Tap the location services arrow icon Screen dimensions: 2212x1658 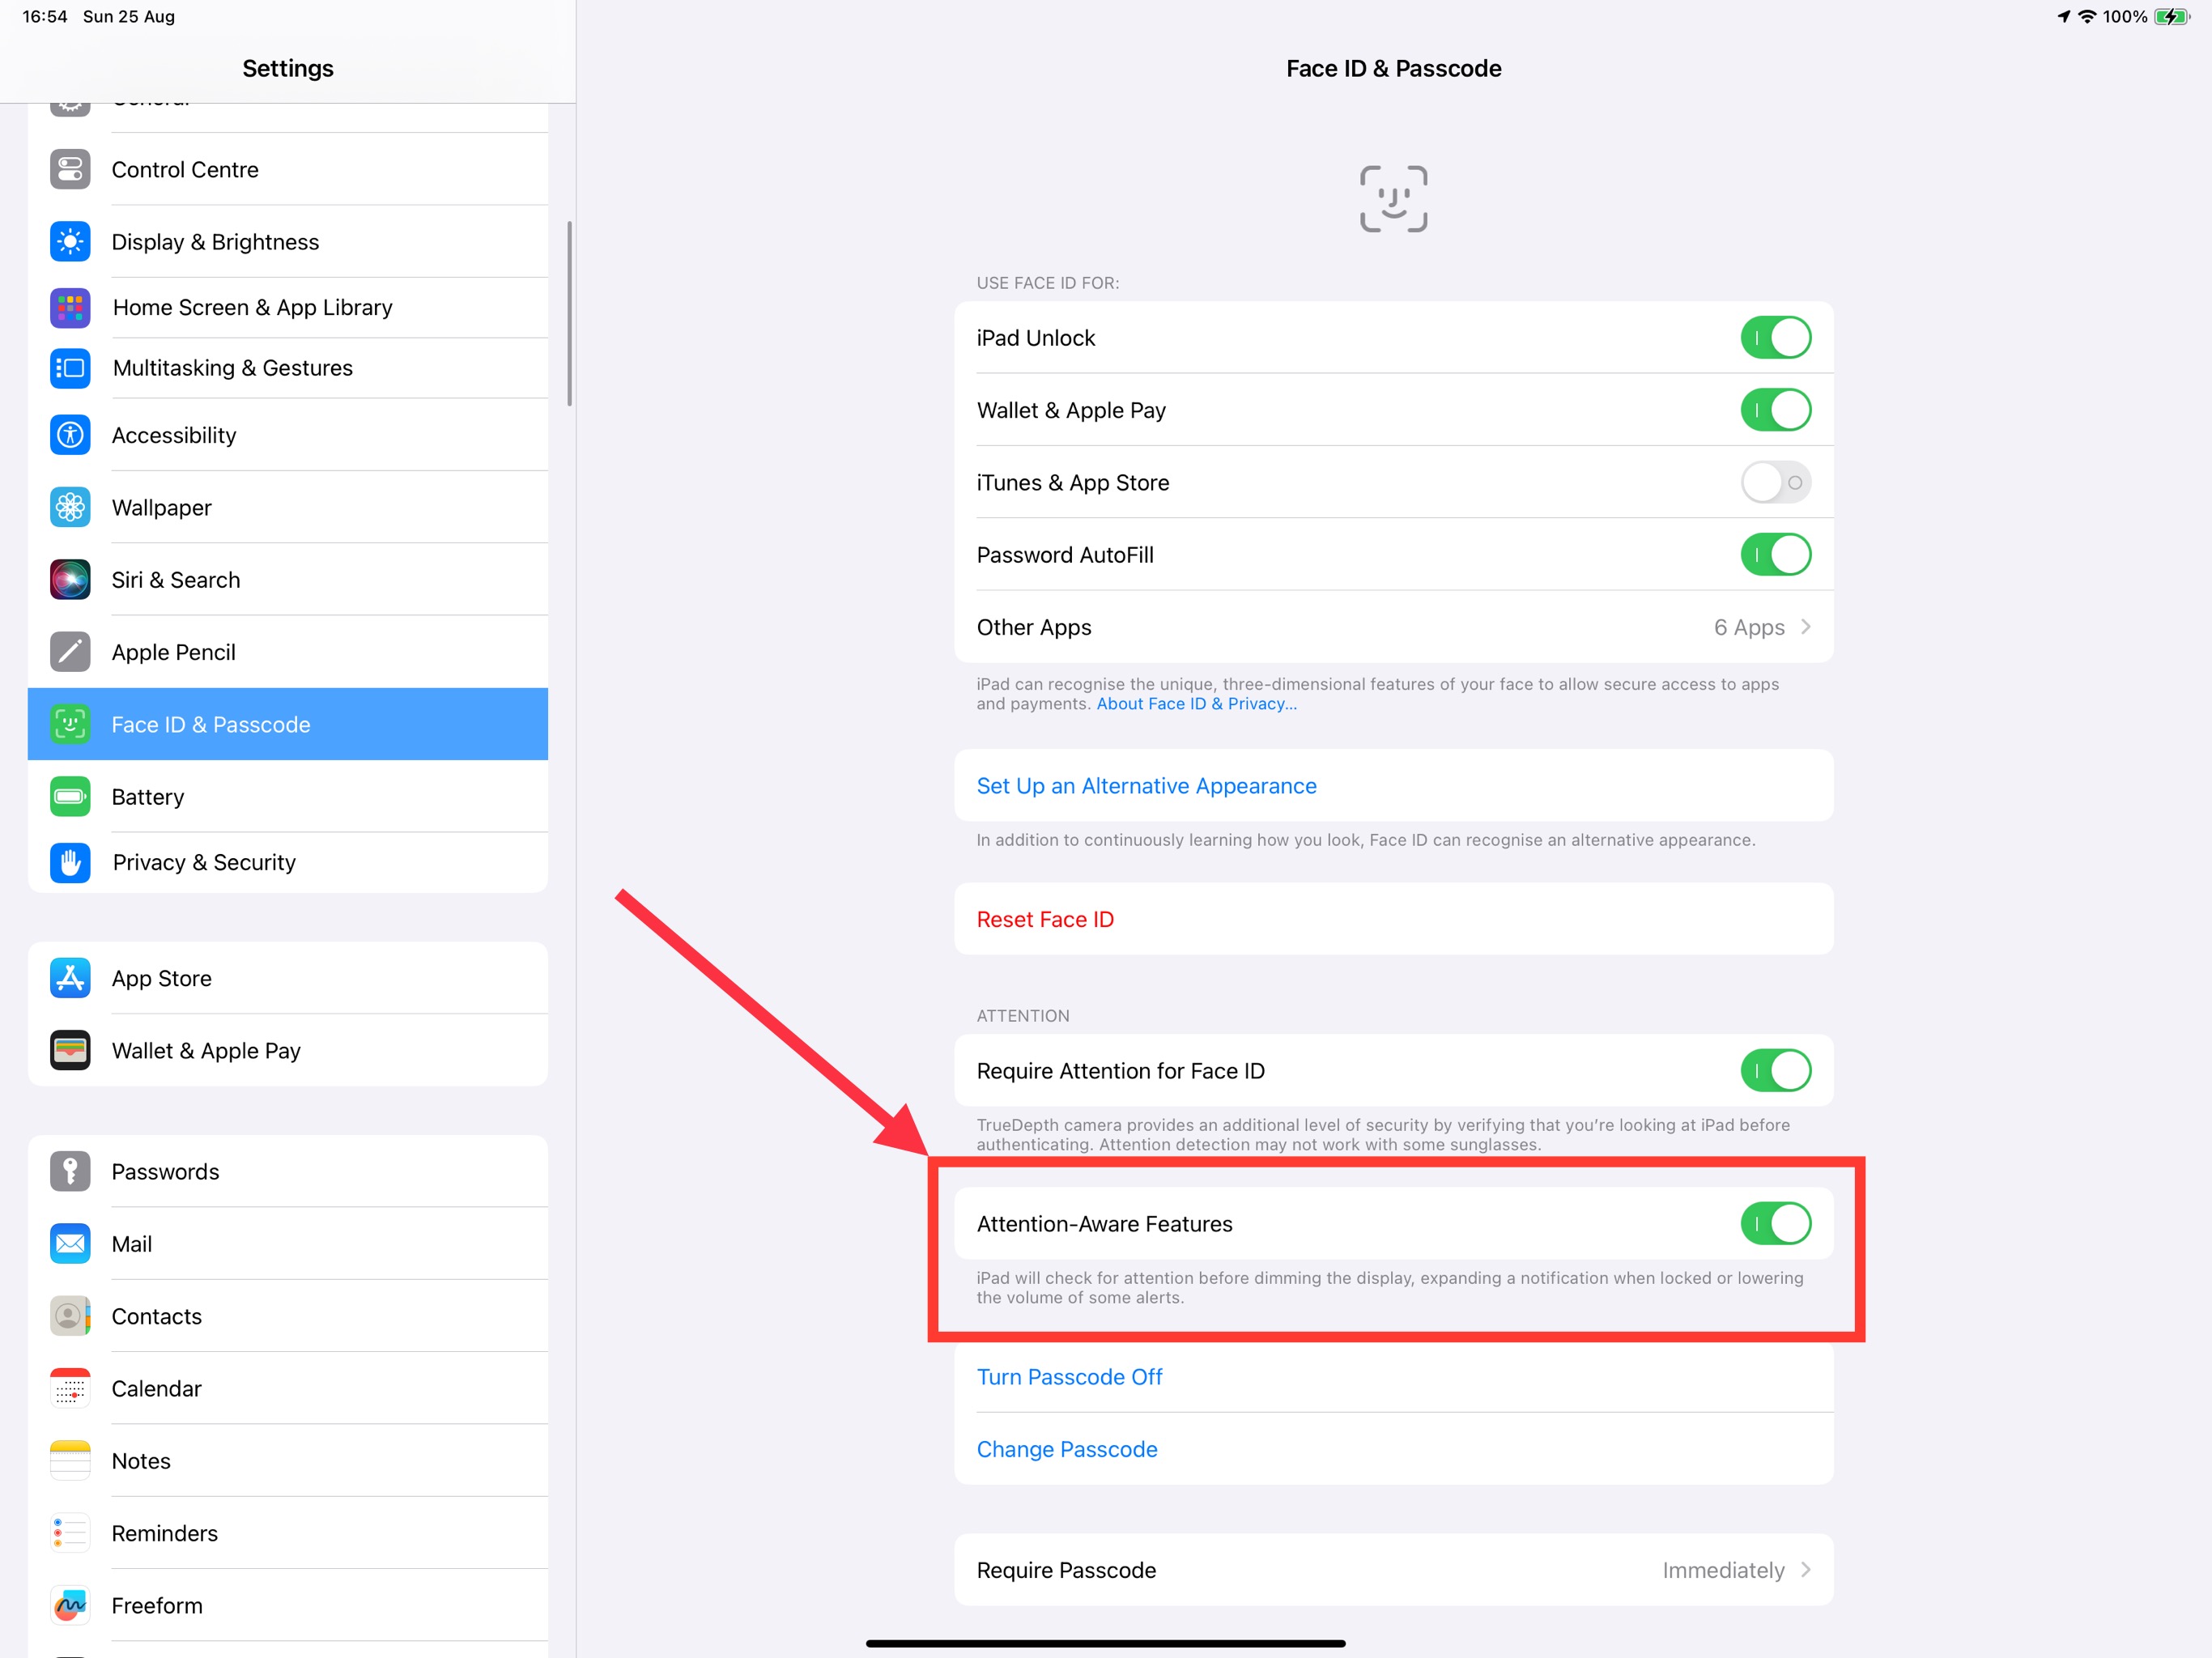[x=2062, y=17]
